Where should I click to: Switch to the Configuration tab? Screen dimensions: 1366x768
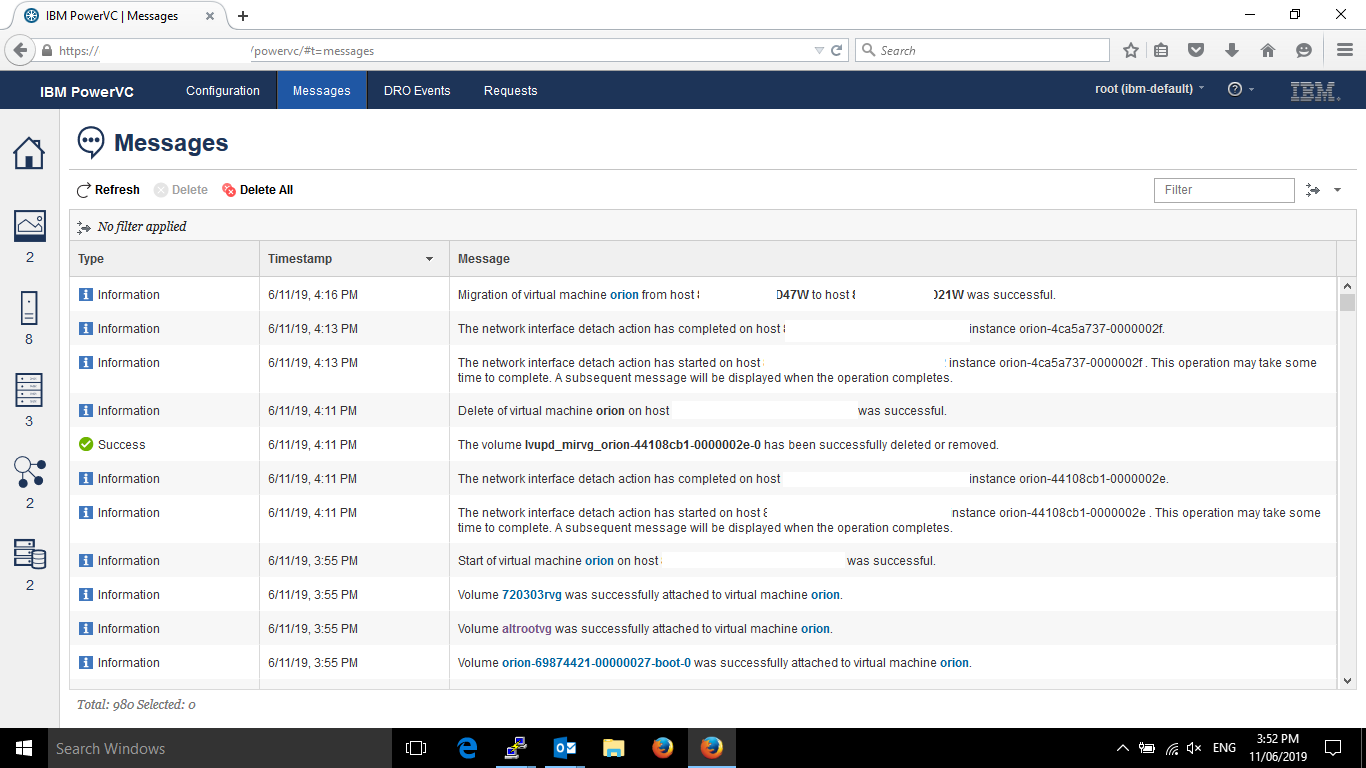coord(222,90)
